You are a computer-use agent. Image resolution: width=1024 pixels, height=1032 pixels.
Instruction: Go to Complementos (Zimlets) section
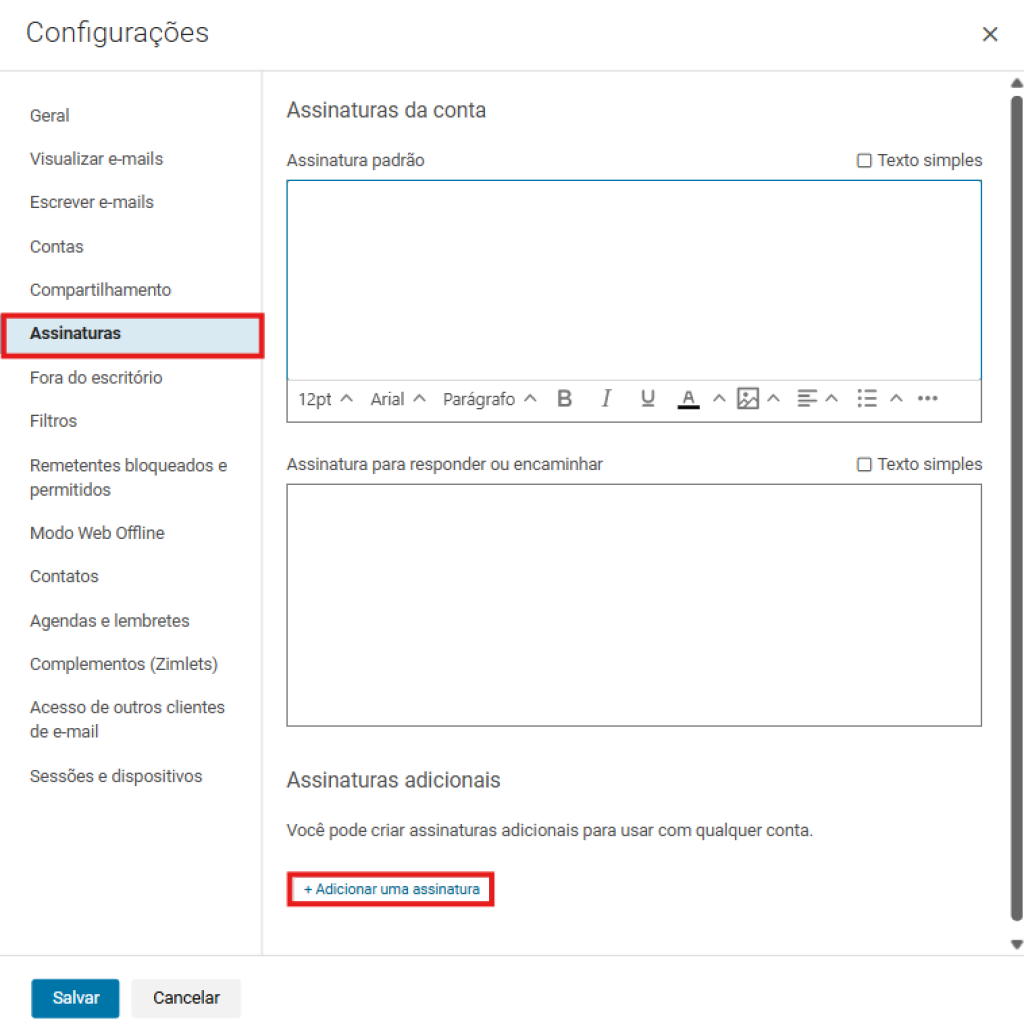pos(124,664)
